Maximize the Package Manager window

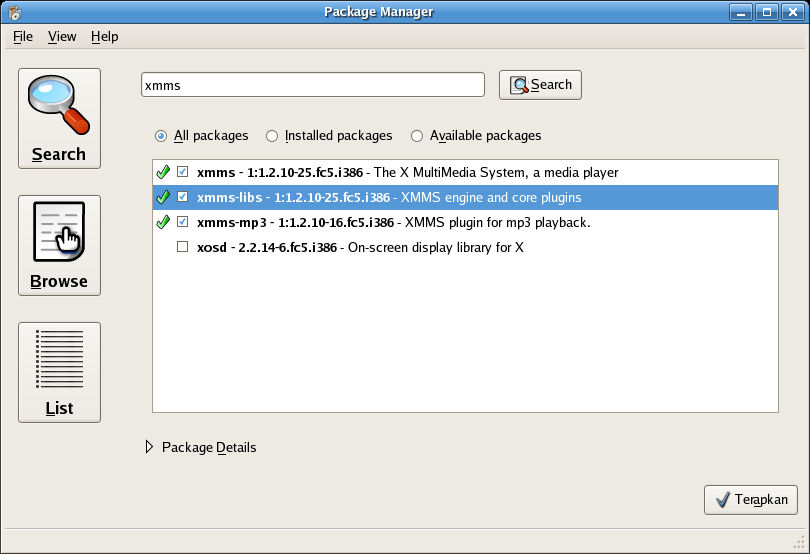click(767, 12)
